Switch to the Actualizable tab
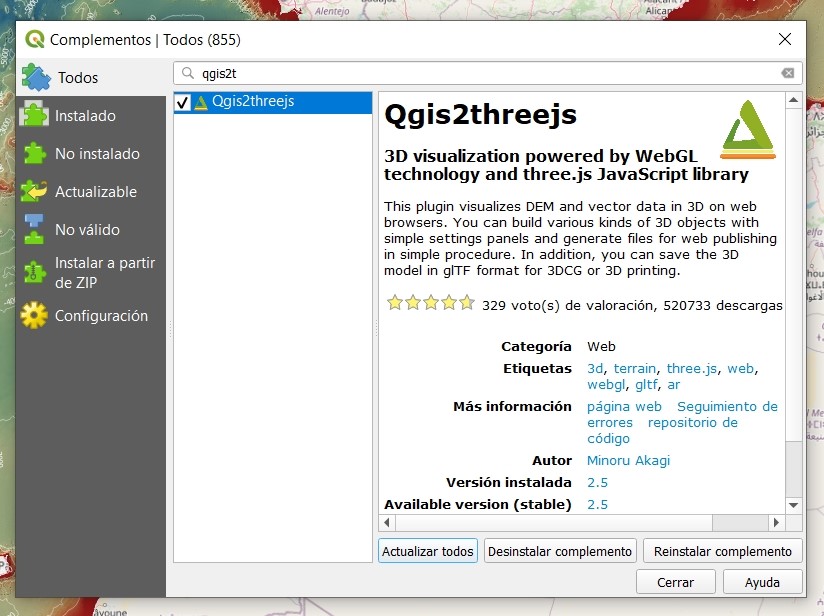 pyautogui.click(x=96, y=192)
